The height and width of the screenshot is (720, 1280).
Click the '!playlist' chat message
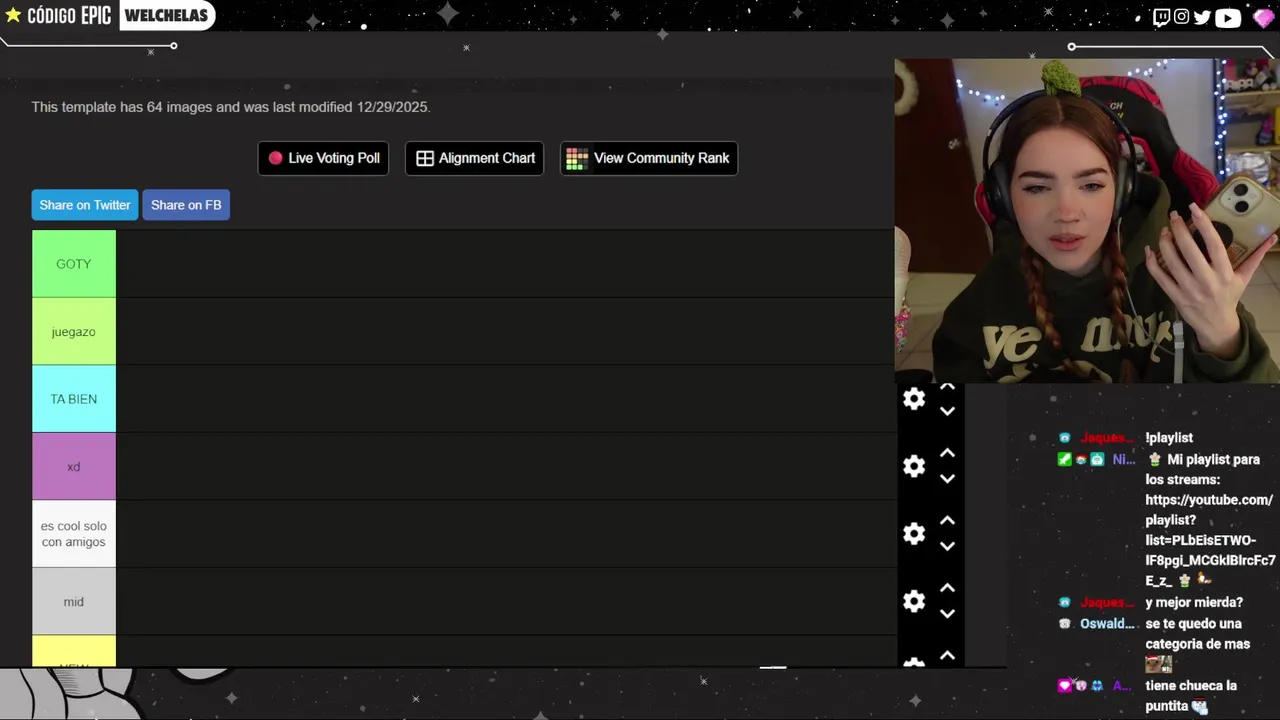click(1169, 438)
